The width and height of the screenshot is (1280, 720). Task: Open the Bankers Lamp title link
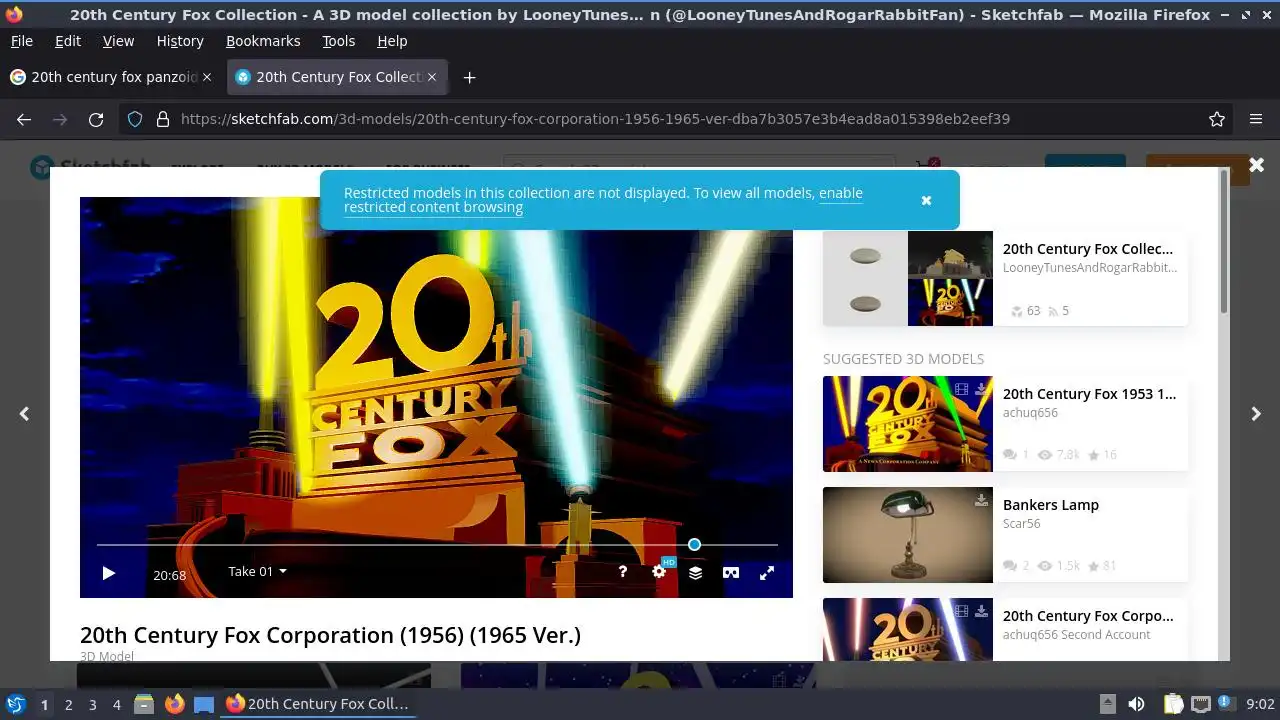point(1051,505)
